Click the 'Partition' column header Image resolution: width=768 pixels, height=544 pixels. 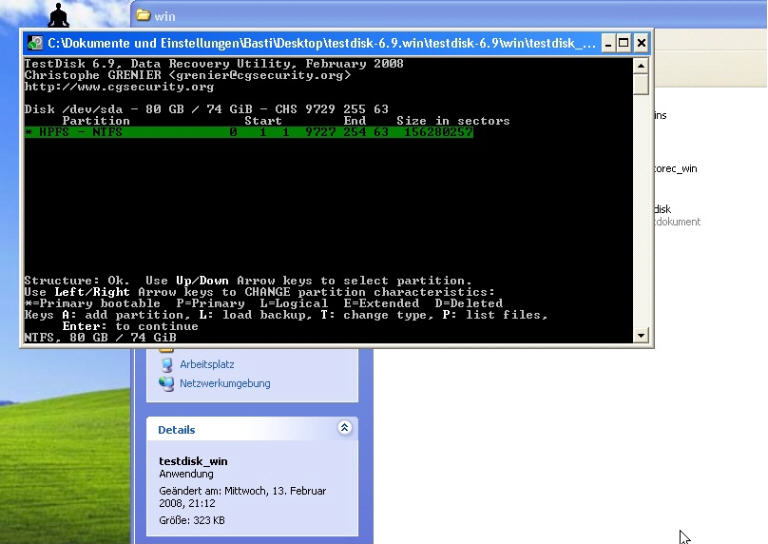pos(96,120)
